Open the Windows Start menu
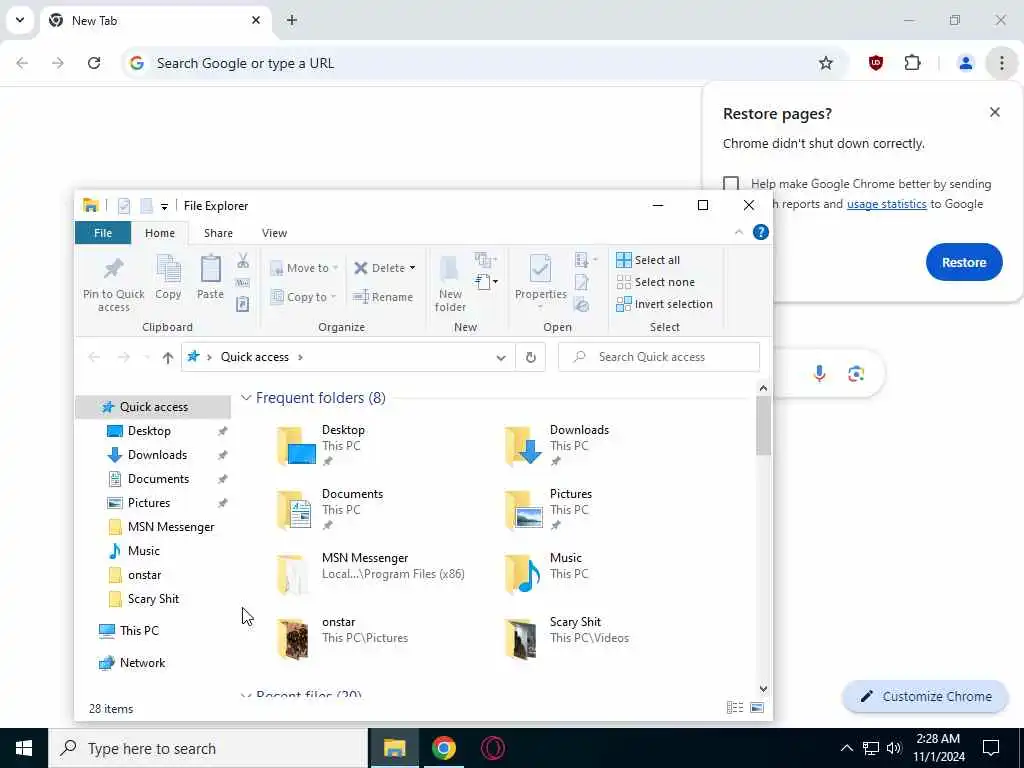Image resolution: width=1024 pixels, height=768 pixels. point(24,748)
